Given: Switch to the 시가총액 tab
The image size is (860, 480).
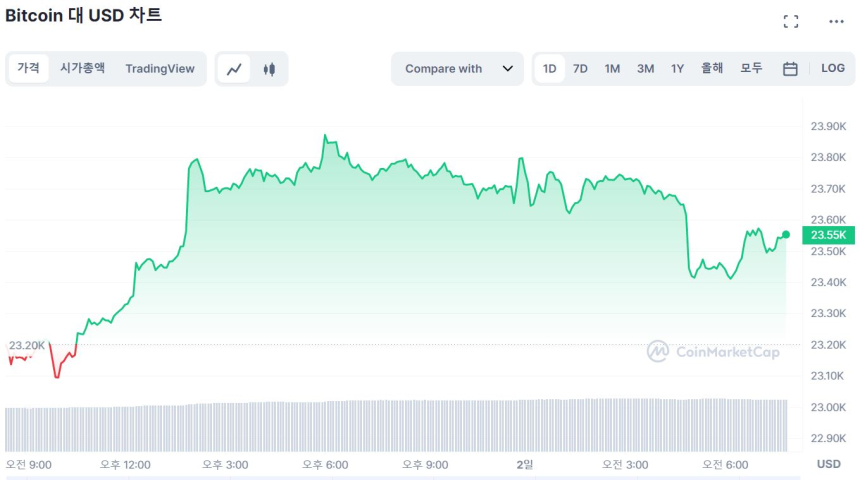Looking at the screenshot, I should (x=82, y=68).
